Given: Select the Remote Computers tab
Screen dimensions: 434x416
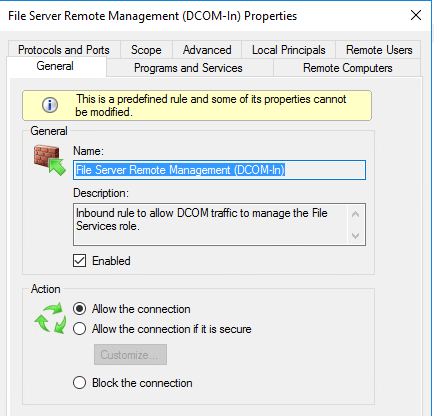Looking at the screenshot, I should tap(347, 68).
